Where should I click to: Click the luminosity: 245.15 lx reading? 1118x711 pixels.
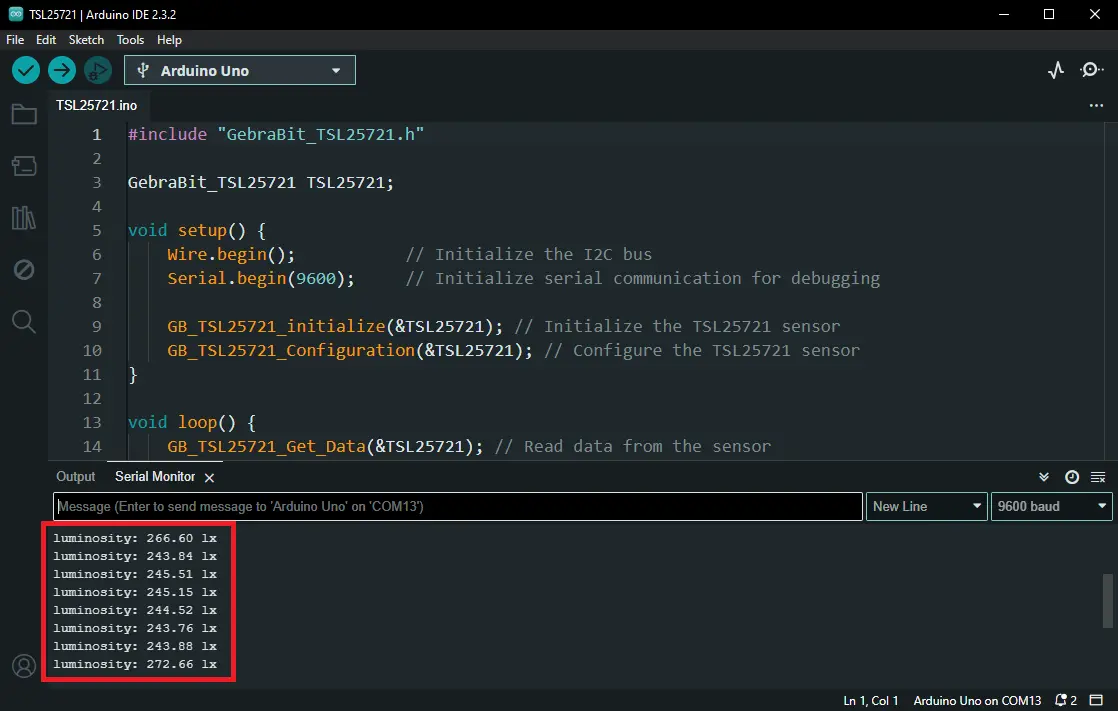(135, 593)
